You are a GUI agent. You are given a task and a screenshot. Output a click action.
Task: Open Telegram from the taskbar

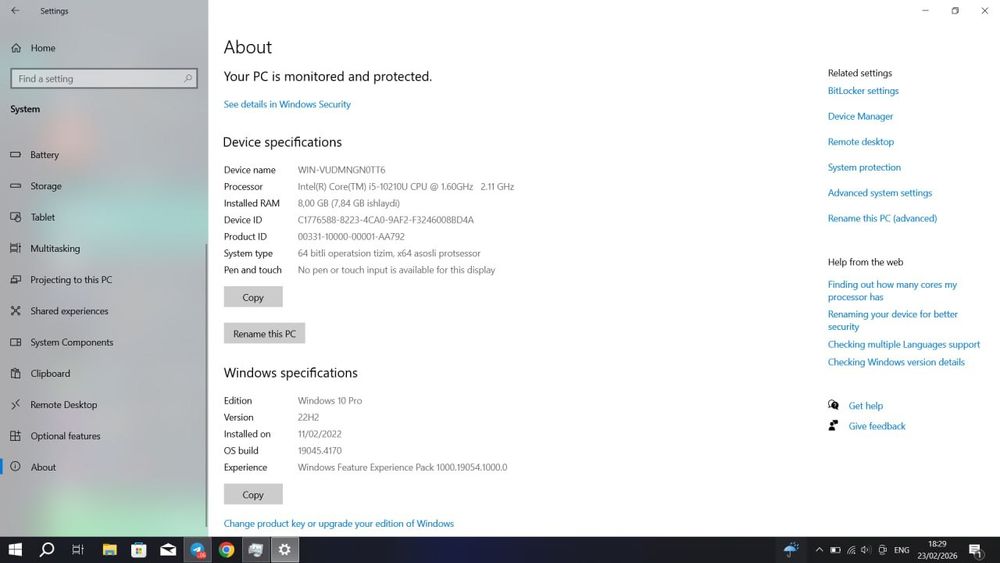[x=198, y=550]
